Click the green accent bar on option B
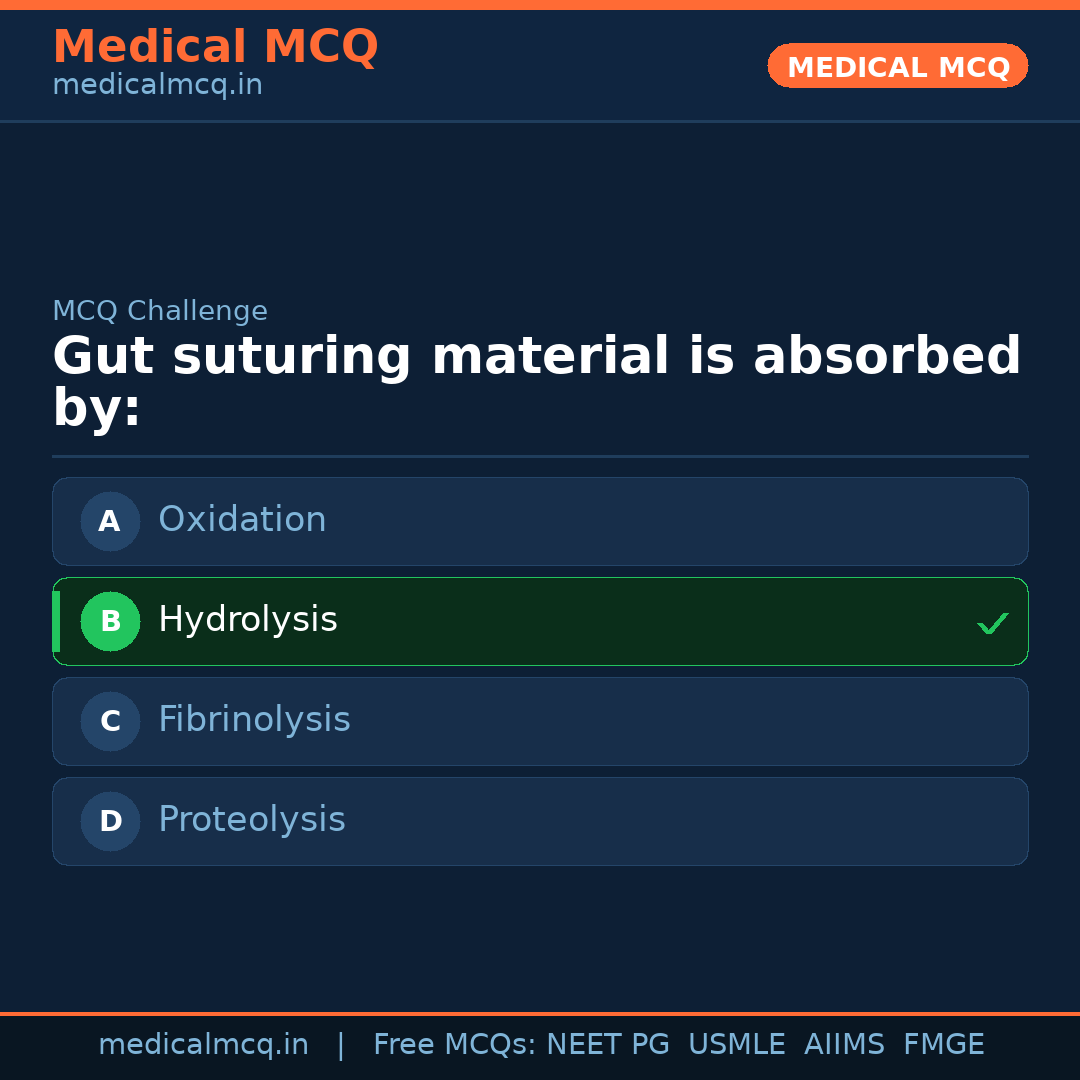1080x1080 pixels. coord(56,621)
